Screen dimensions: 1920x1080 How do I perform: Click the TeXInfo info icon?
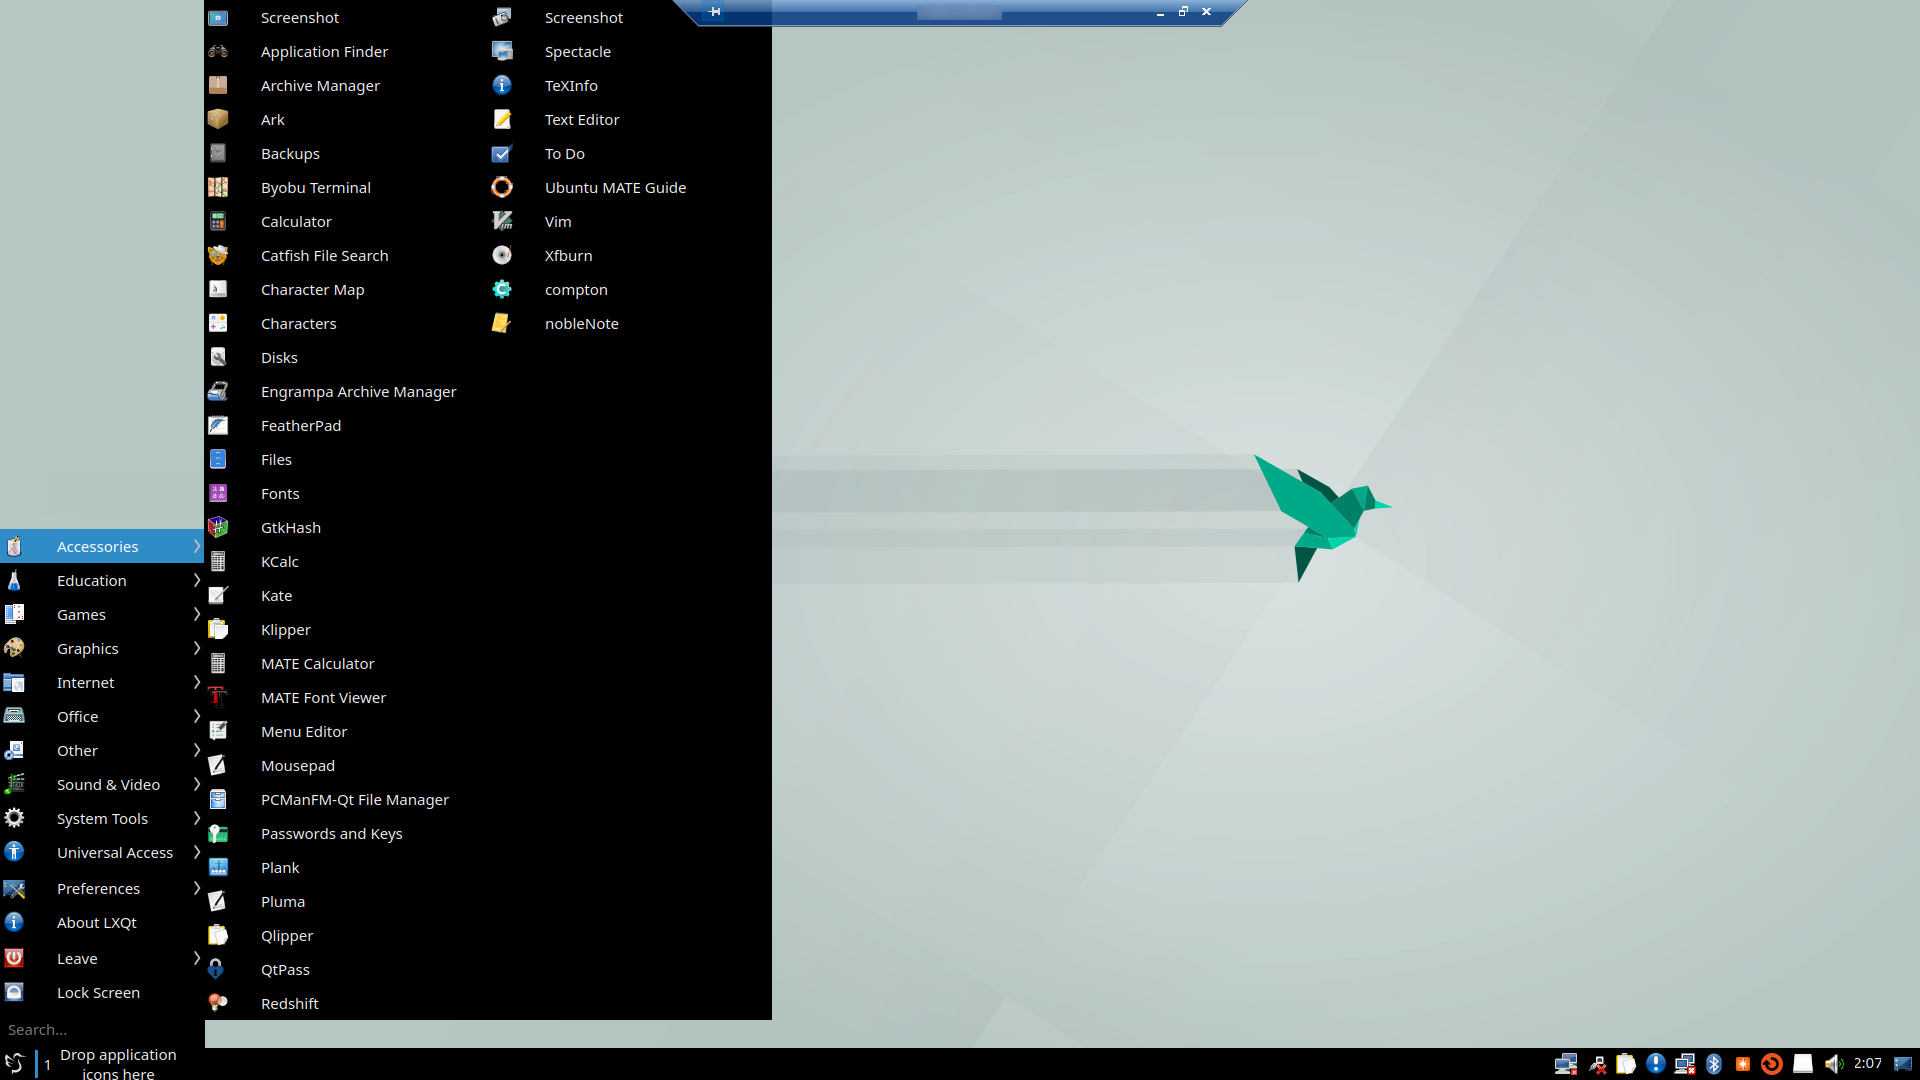[x=502, y=86]
